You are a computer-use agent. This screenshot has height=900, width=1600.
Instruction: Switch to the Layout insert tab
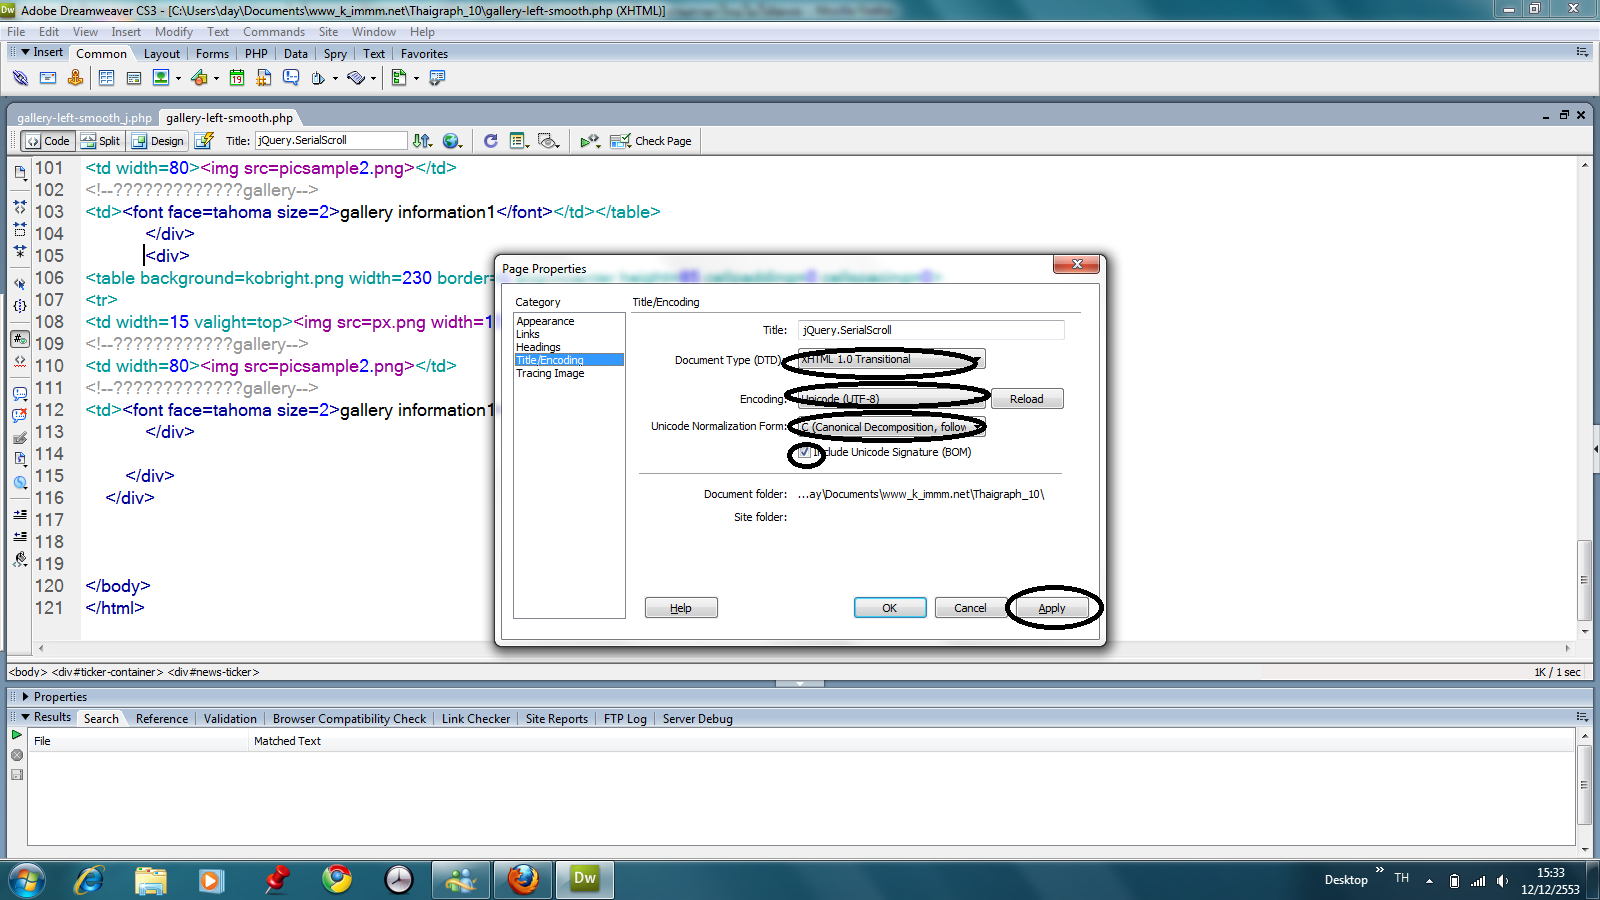(x=161, y=54)
